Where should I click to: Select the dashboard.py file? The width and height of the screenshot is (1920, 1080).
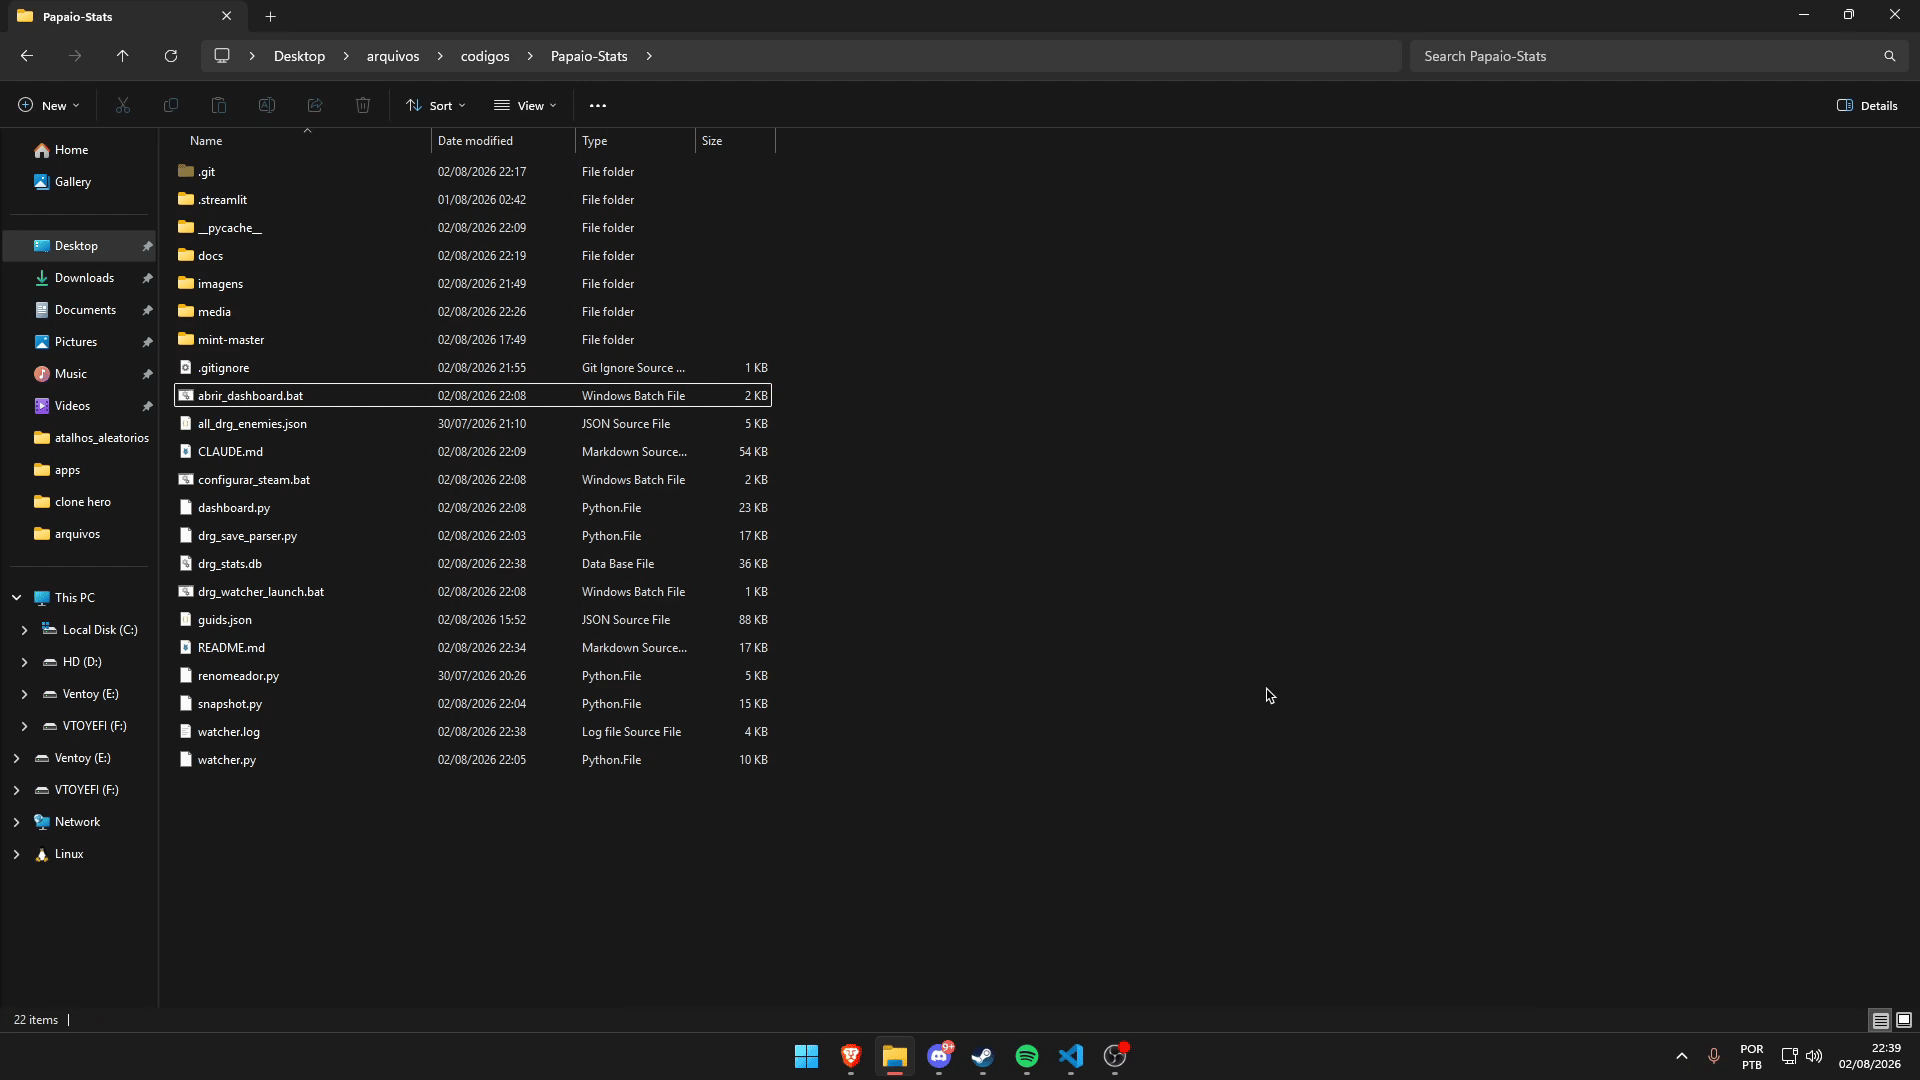[473, 508]
